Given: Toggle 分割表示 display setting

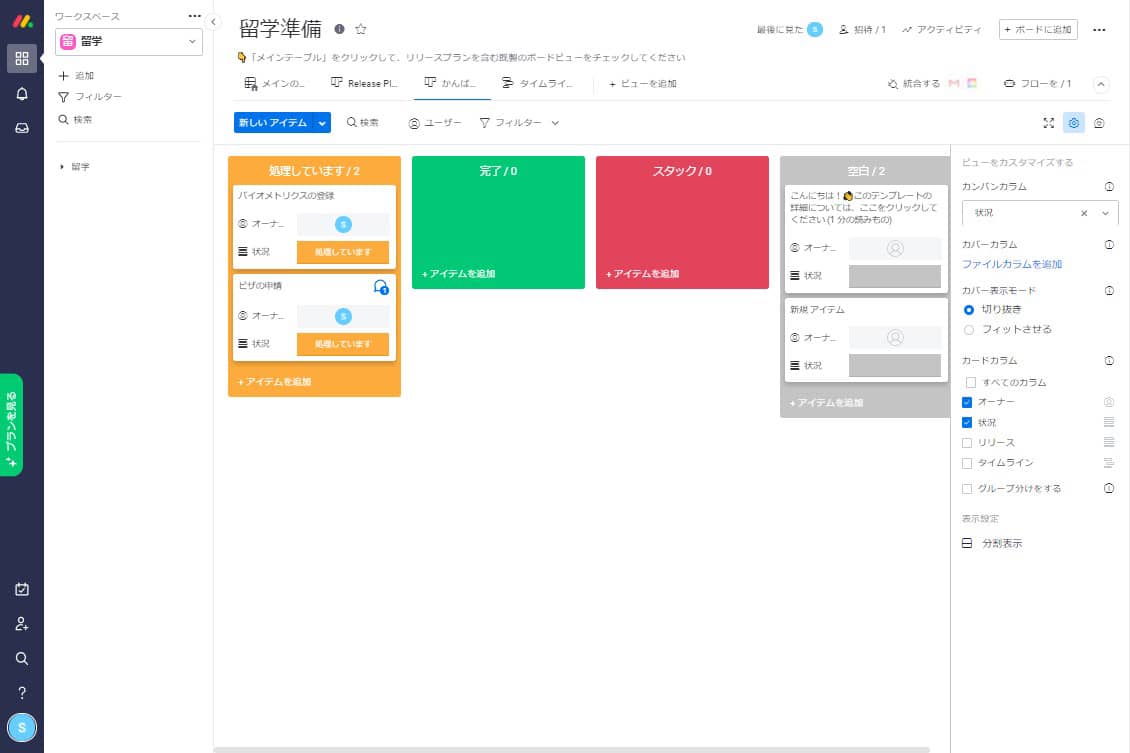Looking at the screenshot, I should click(992, 543).
